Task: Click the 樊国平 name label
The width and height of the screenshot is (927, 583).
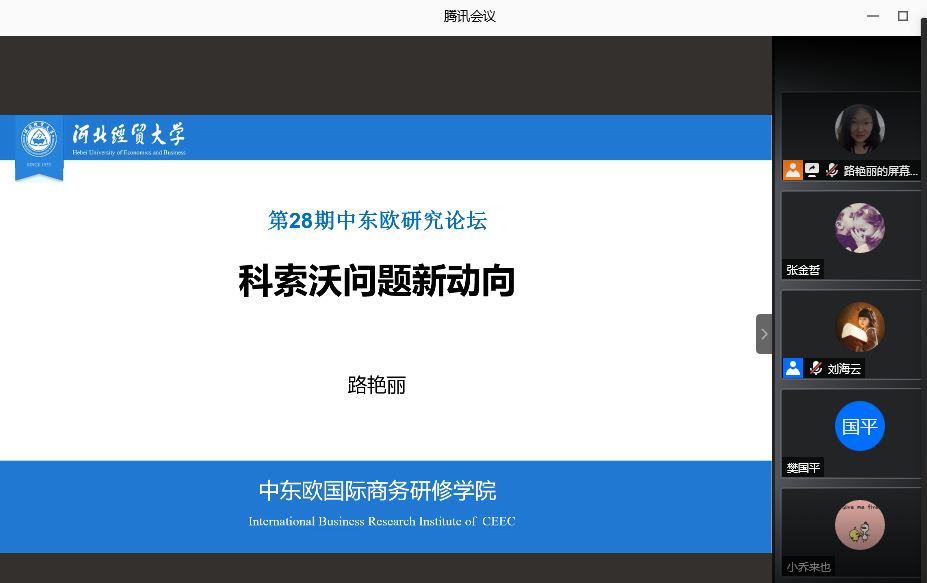Action: [x=803, y=467]
